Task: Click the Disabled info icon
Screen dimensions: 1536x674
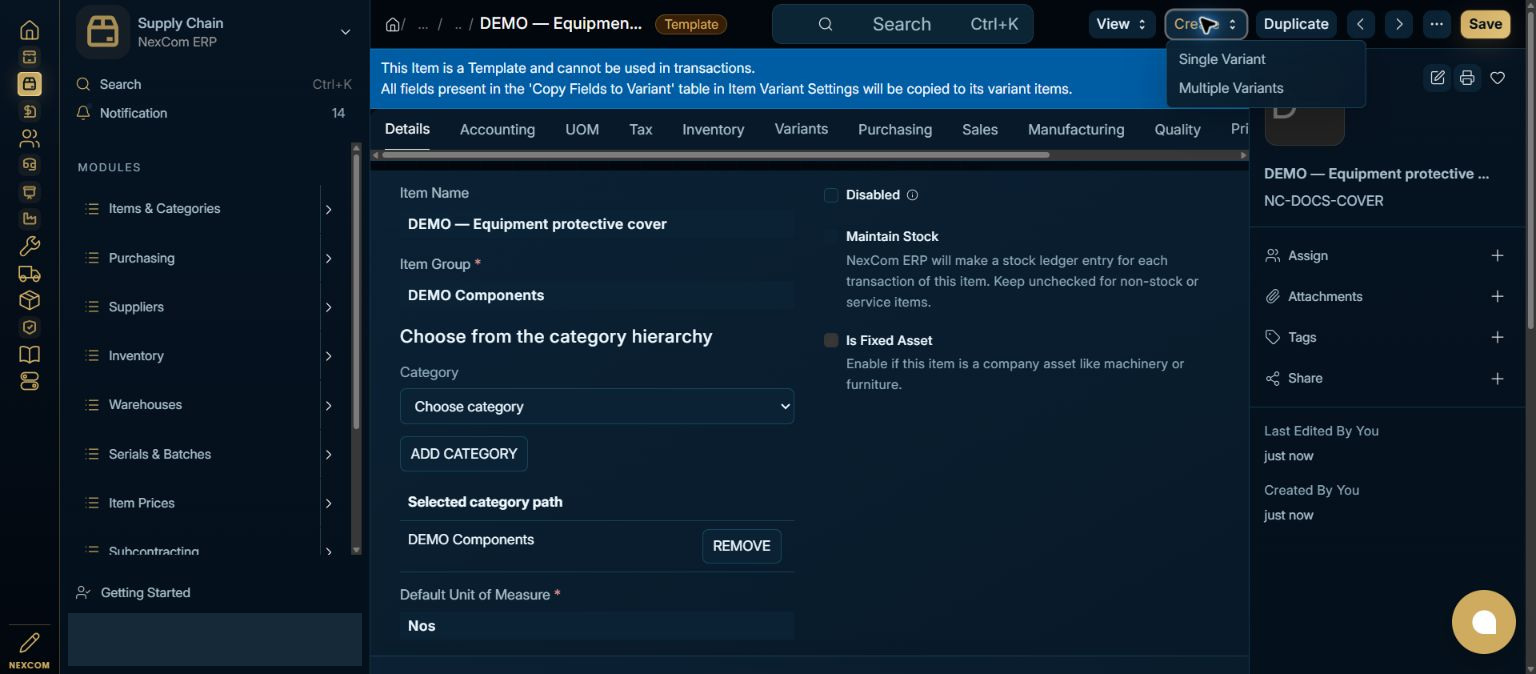Action: tap(912, 195)
